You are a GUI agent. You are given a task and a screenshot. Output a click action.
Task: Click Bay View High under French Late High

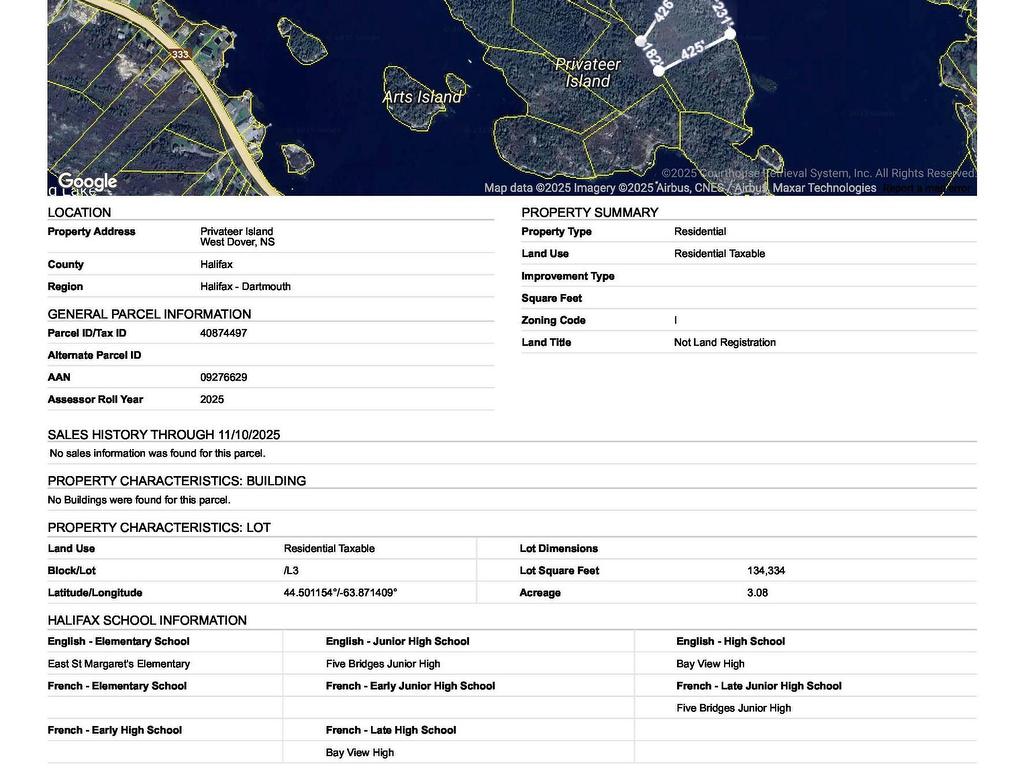pos(360,753)
